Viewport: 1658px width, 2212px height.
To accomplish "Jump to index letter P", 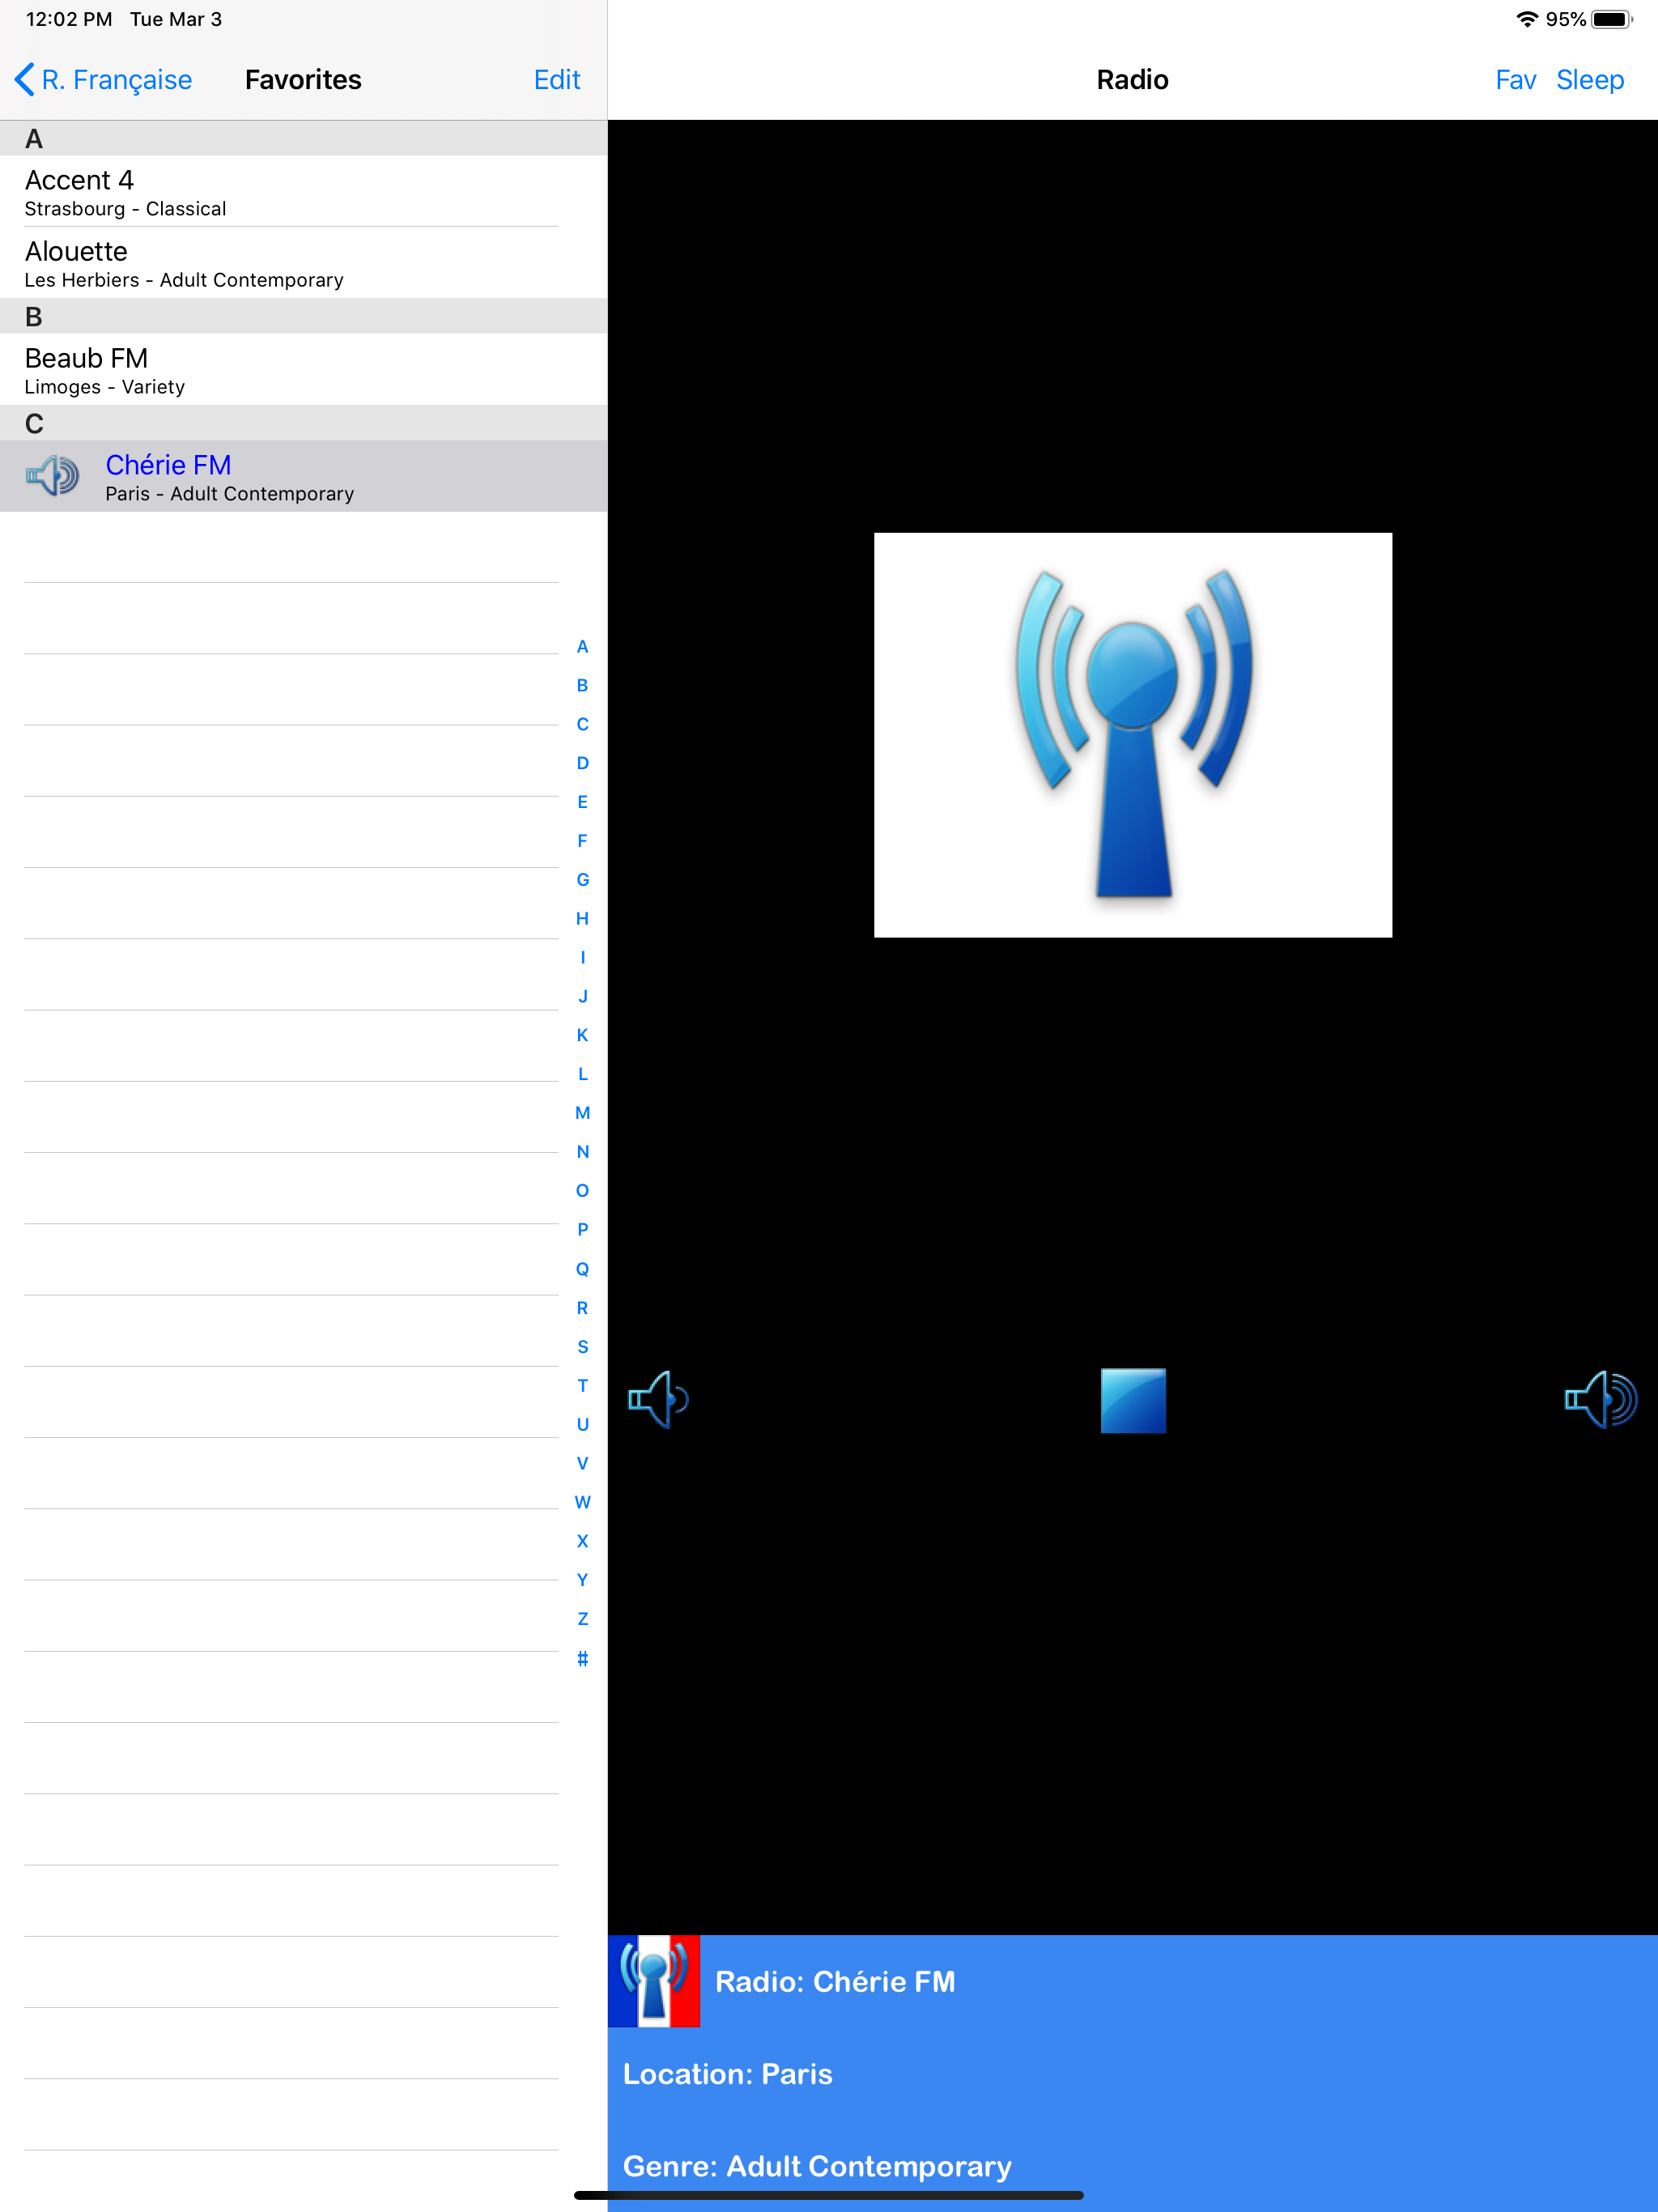I will 583,1230.
